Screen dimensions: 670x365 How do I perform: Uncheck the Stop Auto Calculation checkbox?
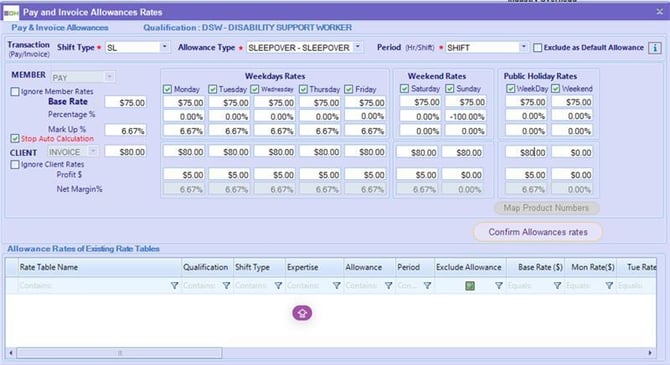(15, 138)
